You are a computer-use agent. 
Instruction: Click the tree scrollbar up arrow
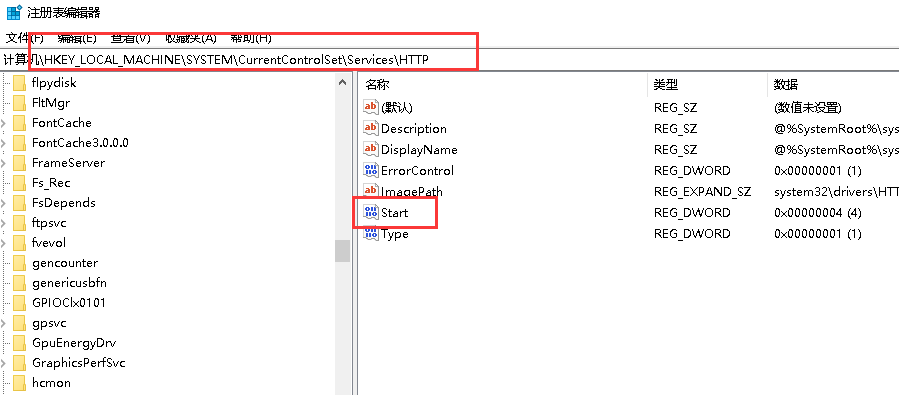coord(342,83)
